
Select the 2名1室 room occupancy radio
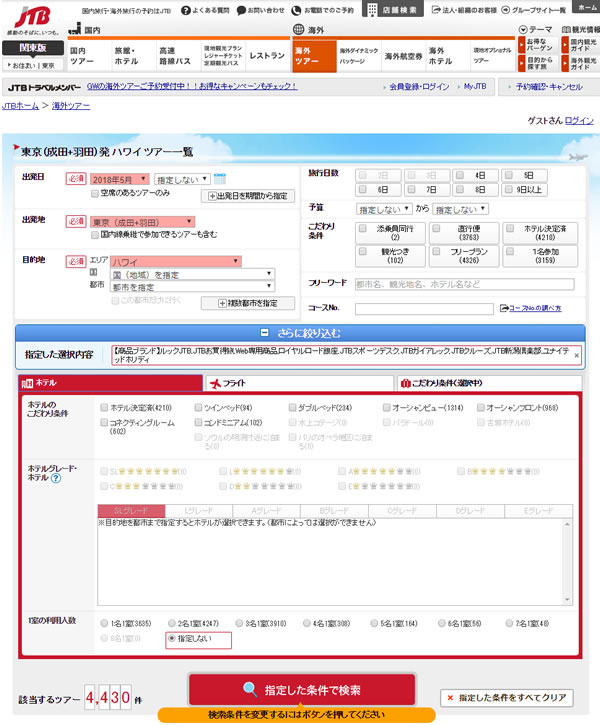coord(172,622)
